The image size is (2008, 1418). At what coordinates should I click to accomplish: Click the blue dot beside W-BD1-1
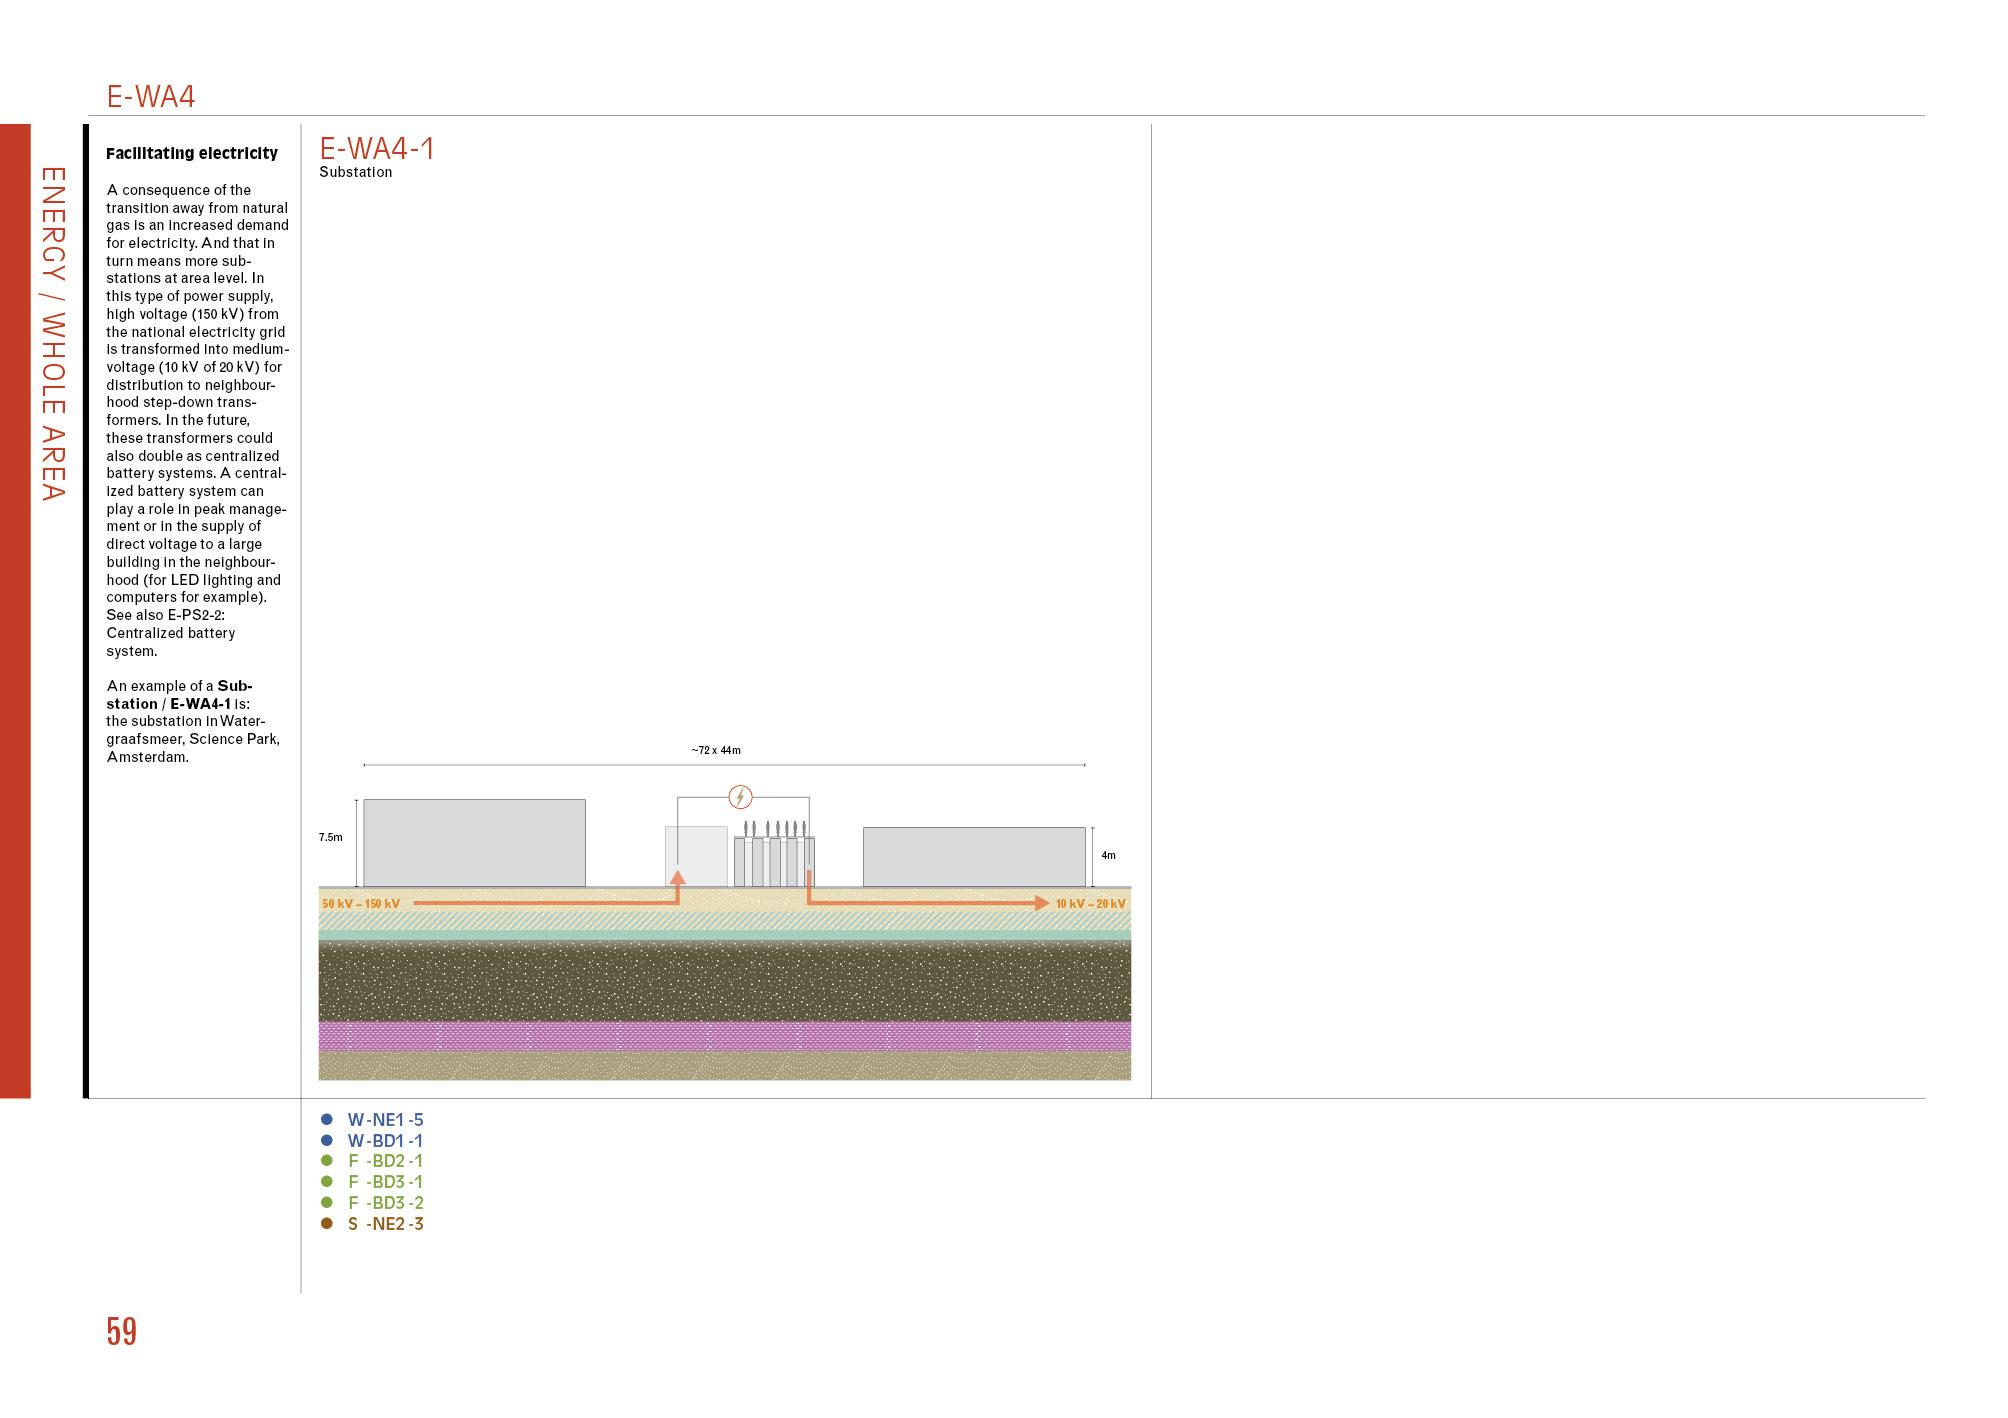point(326,1140)
